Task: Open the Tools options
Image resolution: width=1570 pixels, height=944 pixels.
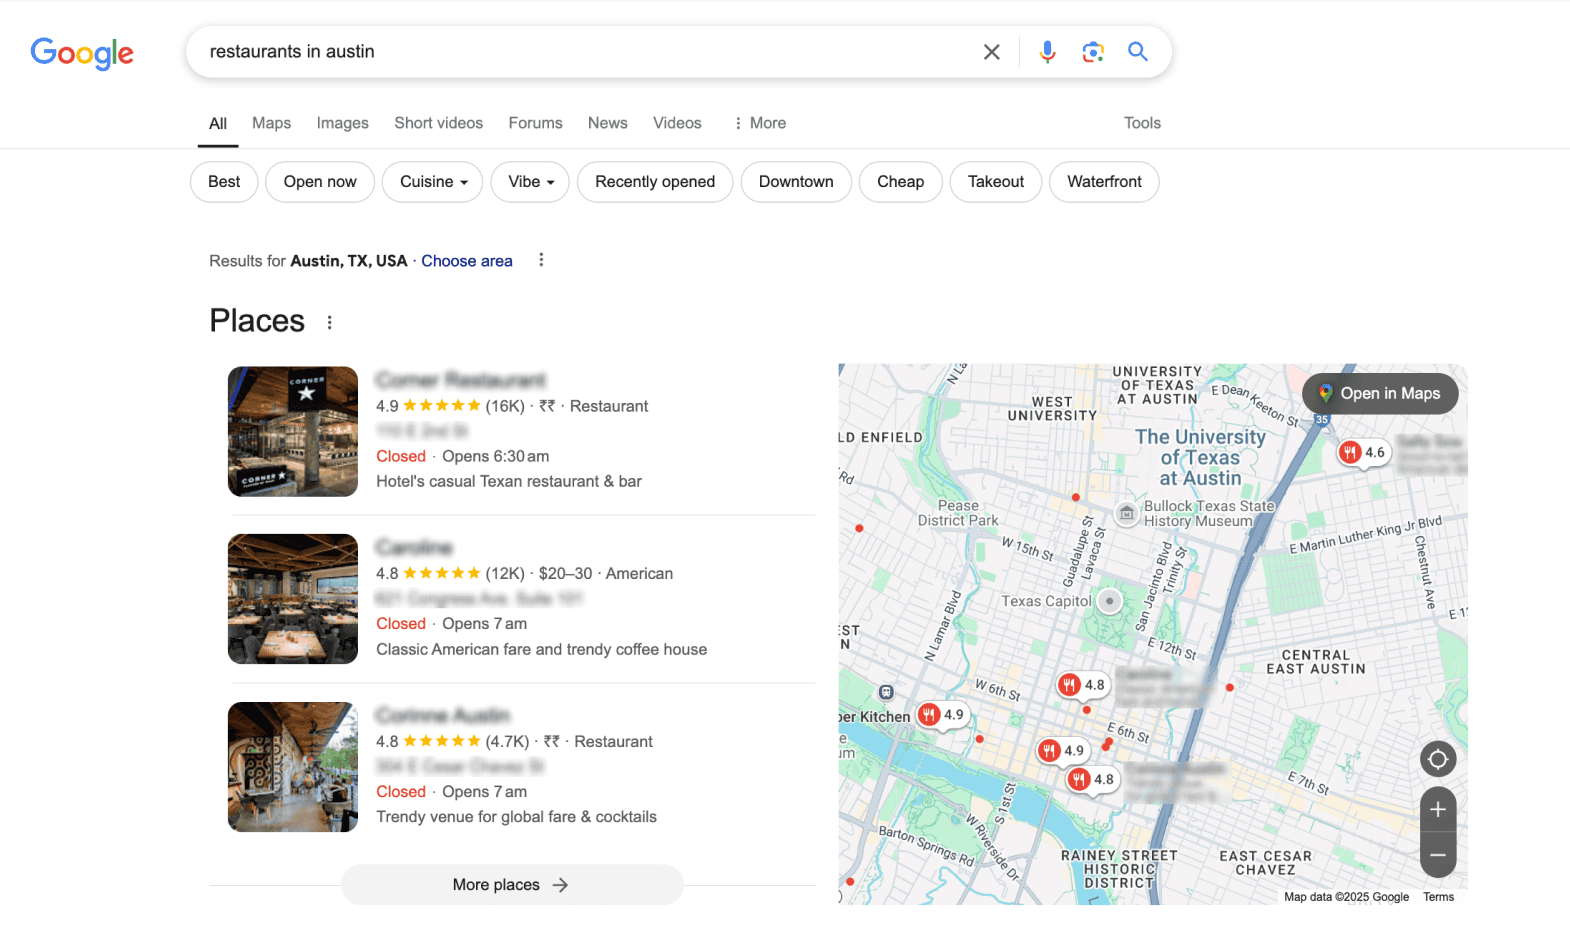Action: tap(1142, 123)
